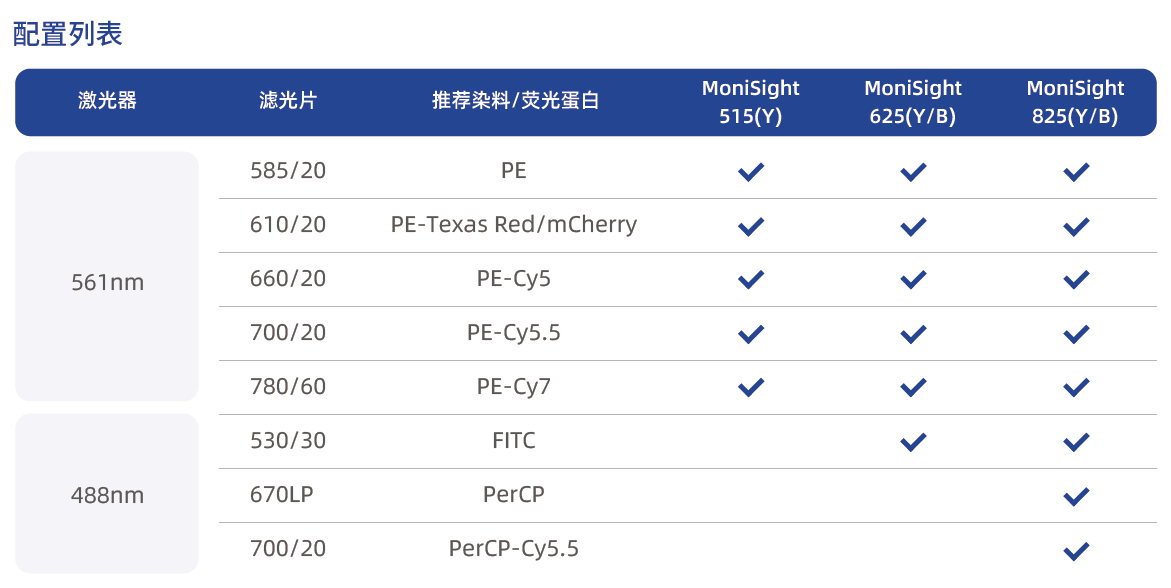Click the PE-Cy5.5 checkmark under MoniSight 515(Y)
Screen dimensions: 1171x588
click(x=751, y=334)
